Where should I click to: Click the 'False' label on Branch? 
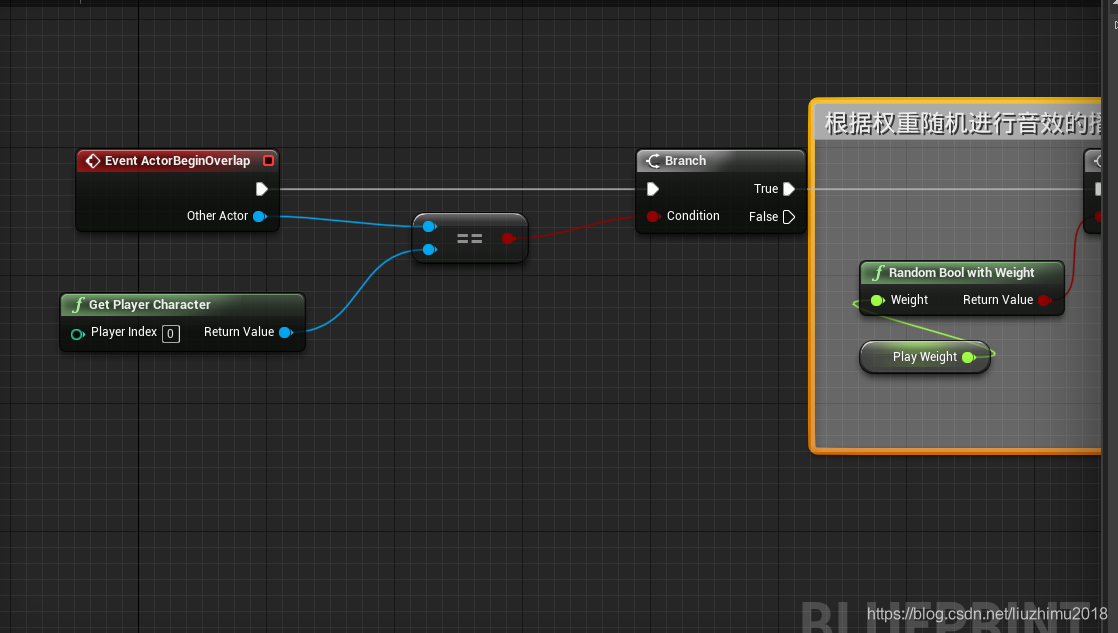pos(763,217)
